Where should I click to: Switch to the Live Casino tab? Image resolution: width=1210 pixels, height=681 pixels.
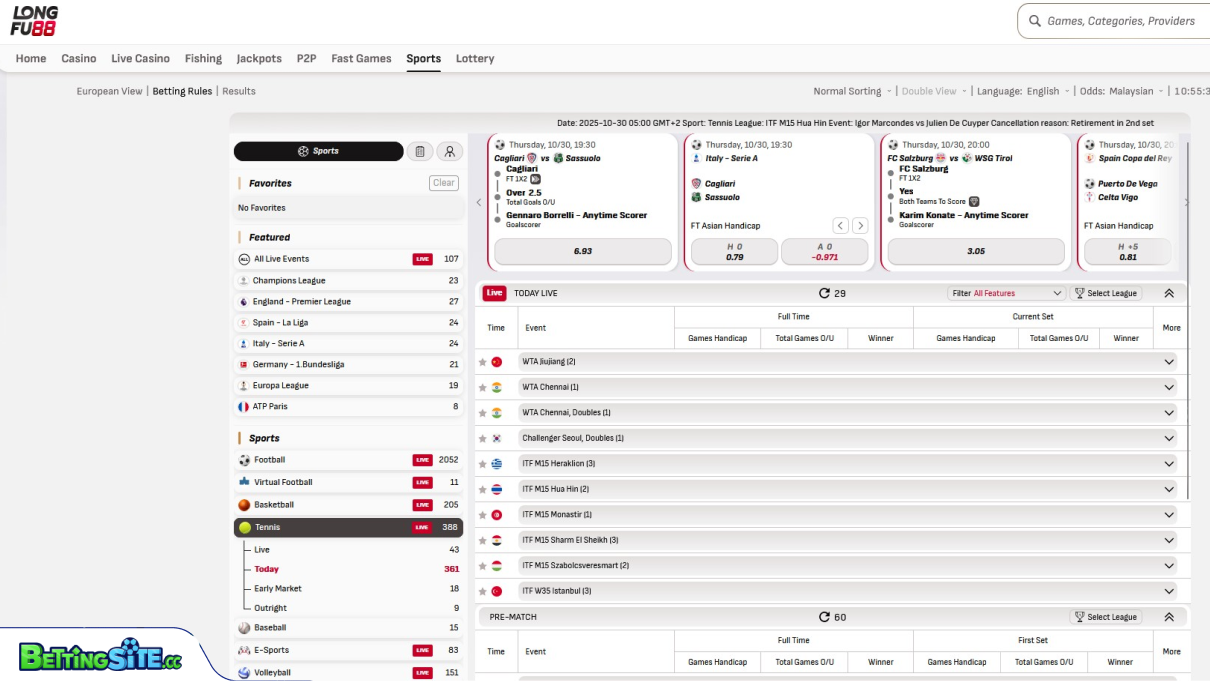click(140, 58)
